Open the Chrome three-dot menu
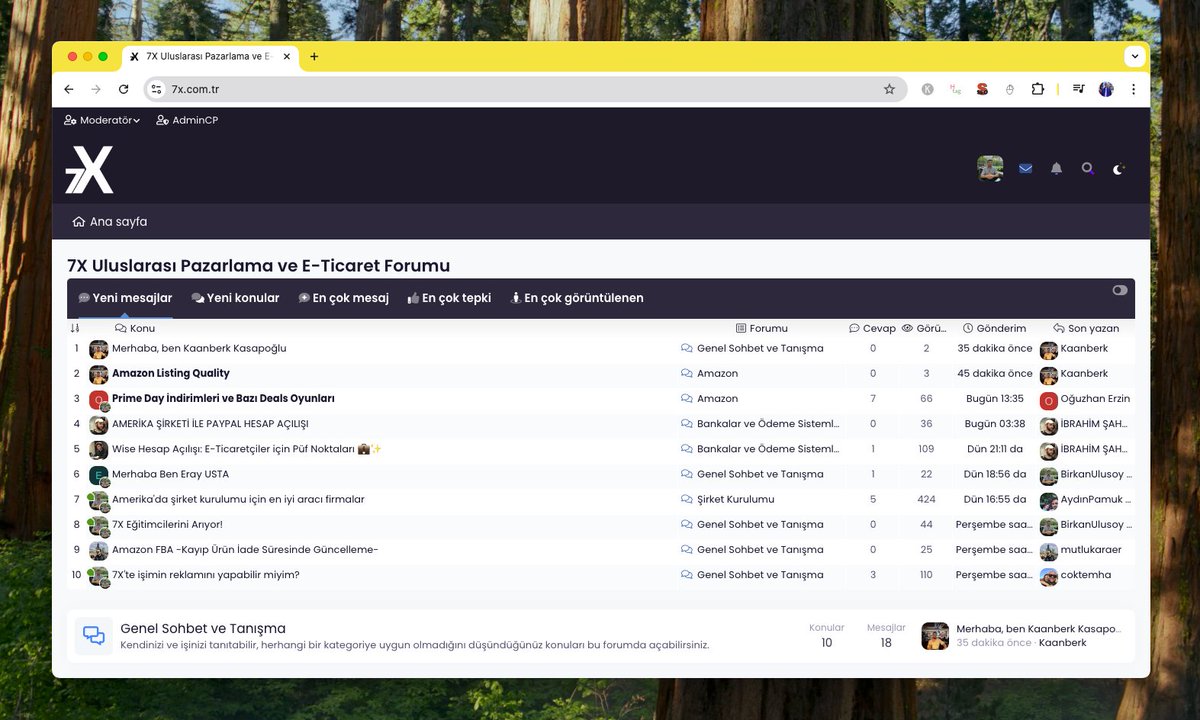The width and height of the screenshot is (1200, 720). coord(1133,89)
